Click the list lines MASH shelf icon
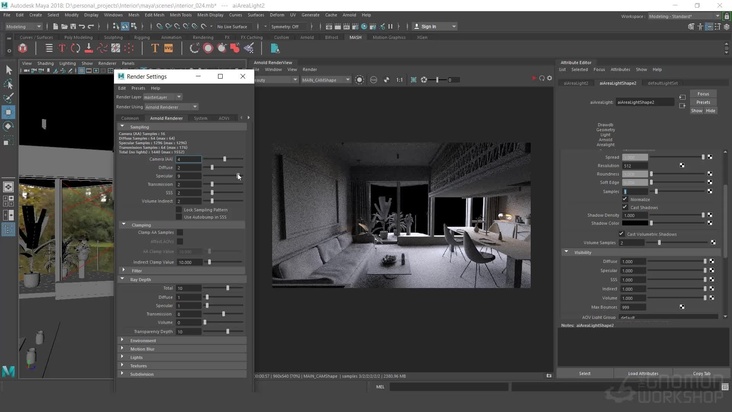The height and width of the screenshot is (412, 732). coord(49,48)
